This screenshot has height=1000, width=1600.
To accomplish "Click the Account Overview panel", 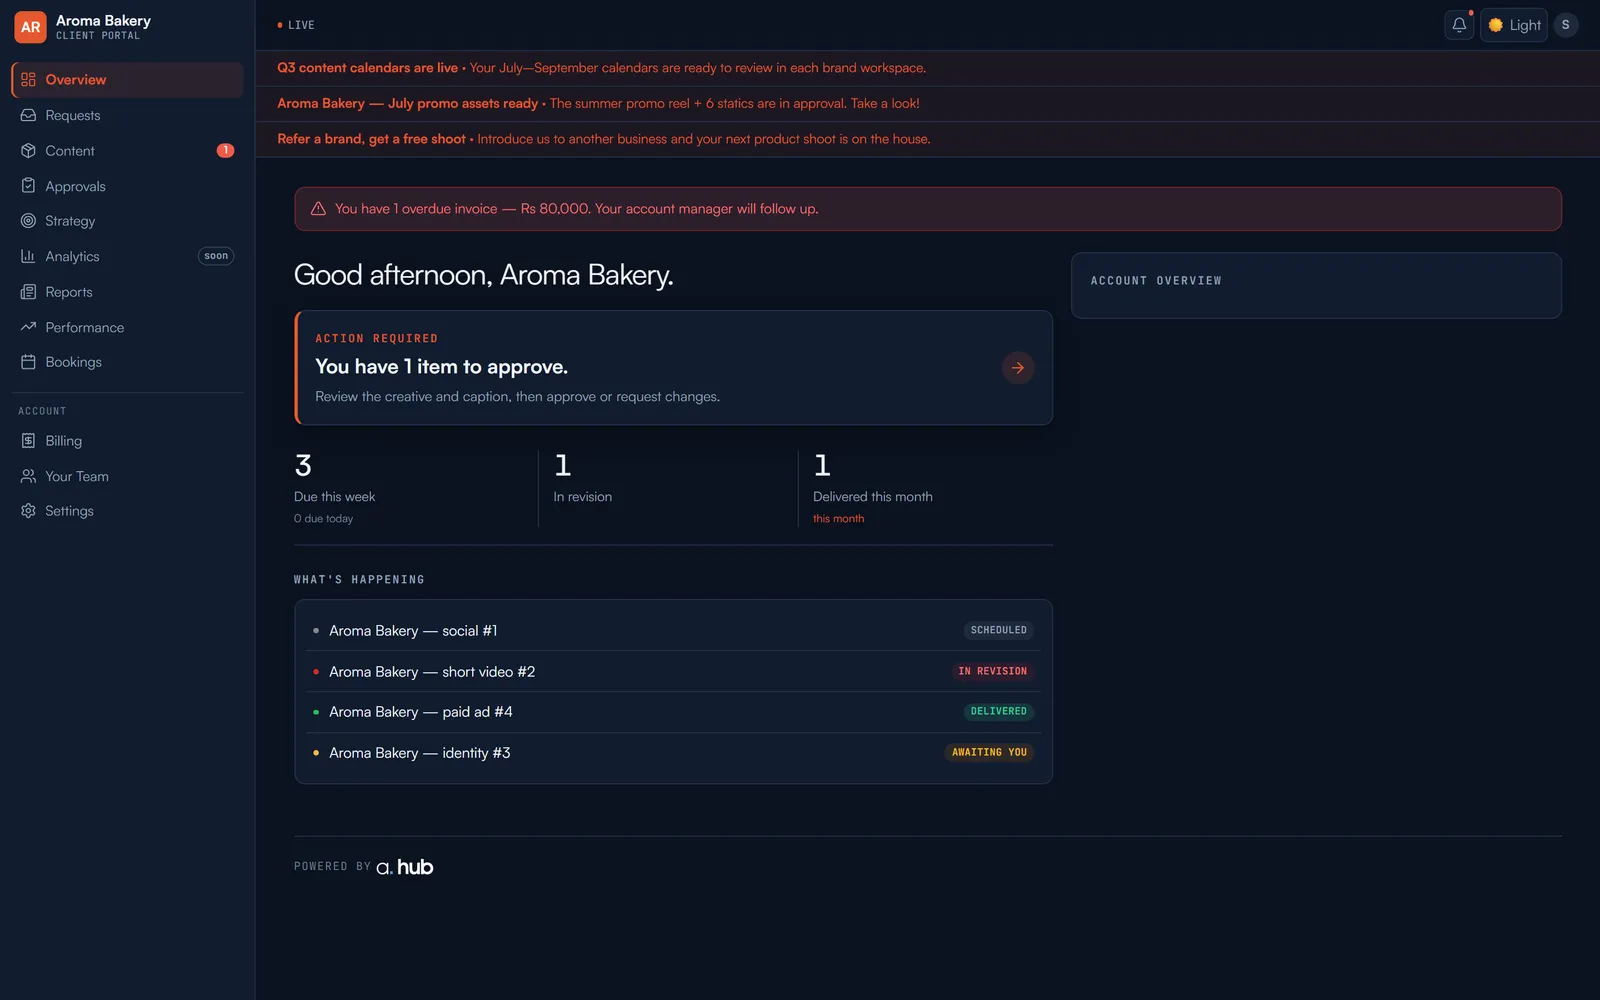I will pyautogui.click(x=1316, y=286).
